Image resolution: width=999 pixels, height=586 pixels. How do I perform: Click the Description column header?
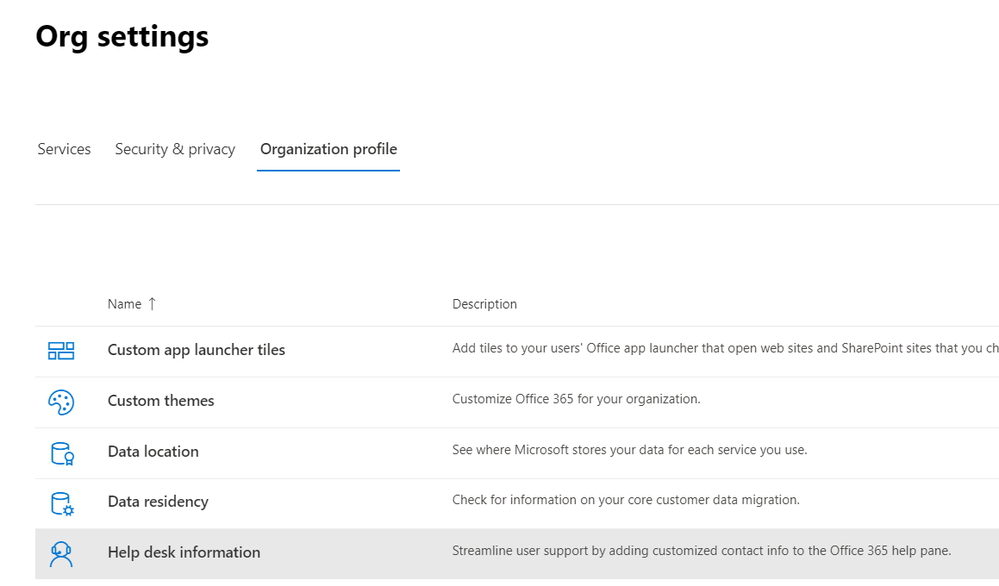tap(484, 304)
